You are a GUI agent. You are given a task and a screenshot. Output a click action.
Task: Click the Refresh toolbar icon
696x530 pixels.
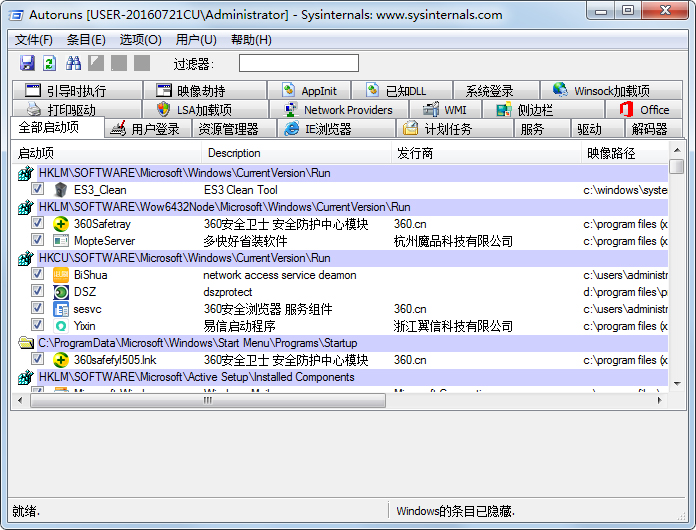pos(49,63)
